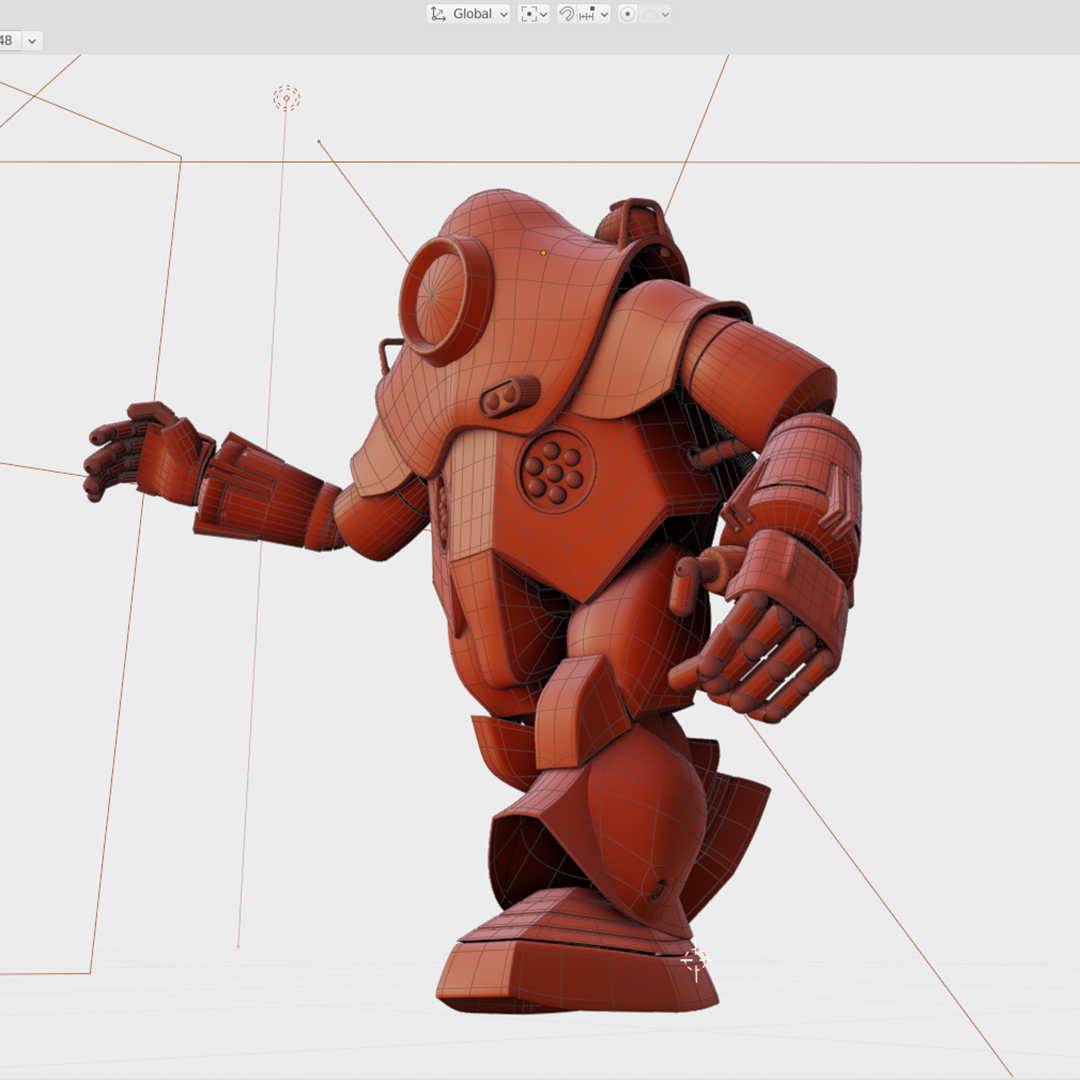Image resolution: width=1080 pixels, height=1080 pixels.
Task: Click the 3D cursor near the robot's foot
Action: tap(695, 961)
